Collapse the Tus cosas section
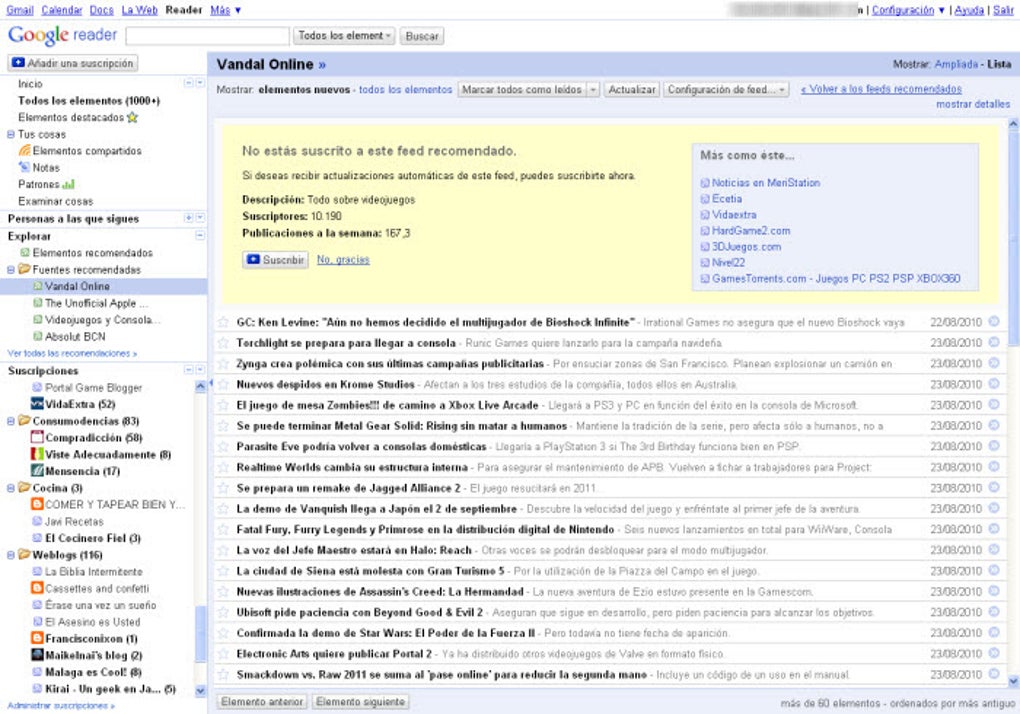The height and width of the screenshot is (714, 1020). pyautogui.click(x=10, y=134)
